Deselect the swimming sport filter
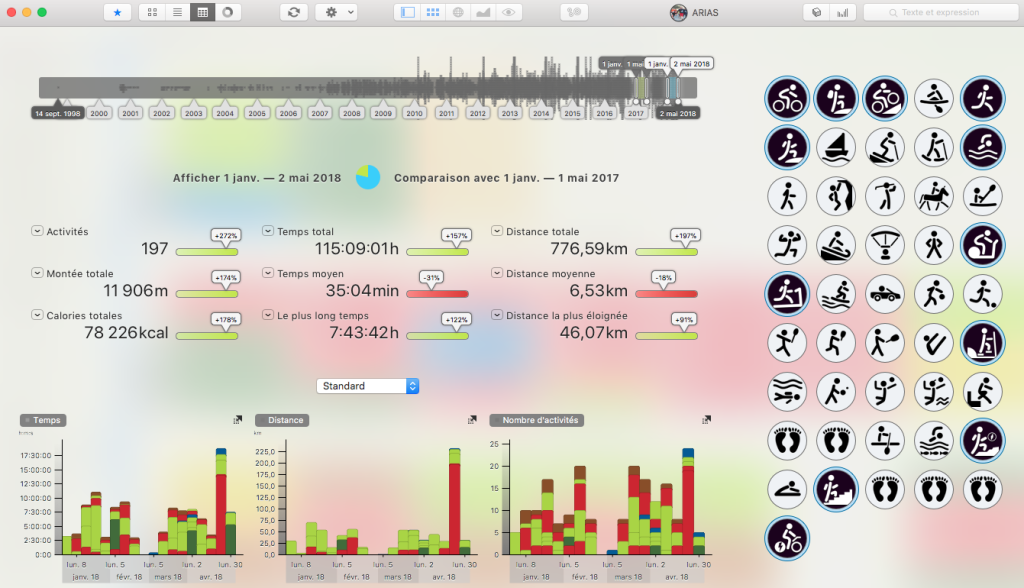 click(981, 147)
